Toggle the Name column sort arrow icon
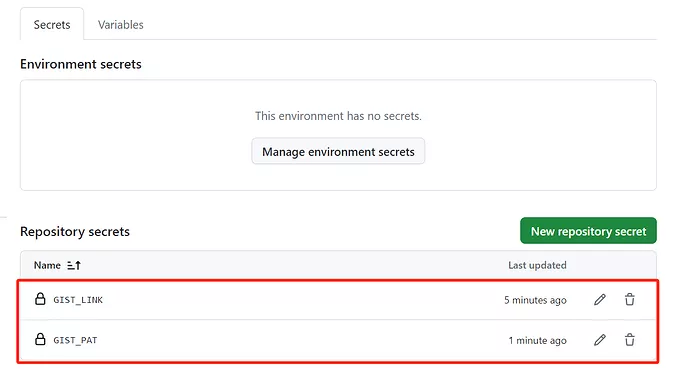 pyautogui.click(x=74, y=265)
